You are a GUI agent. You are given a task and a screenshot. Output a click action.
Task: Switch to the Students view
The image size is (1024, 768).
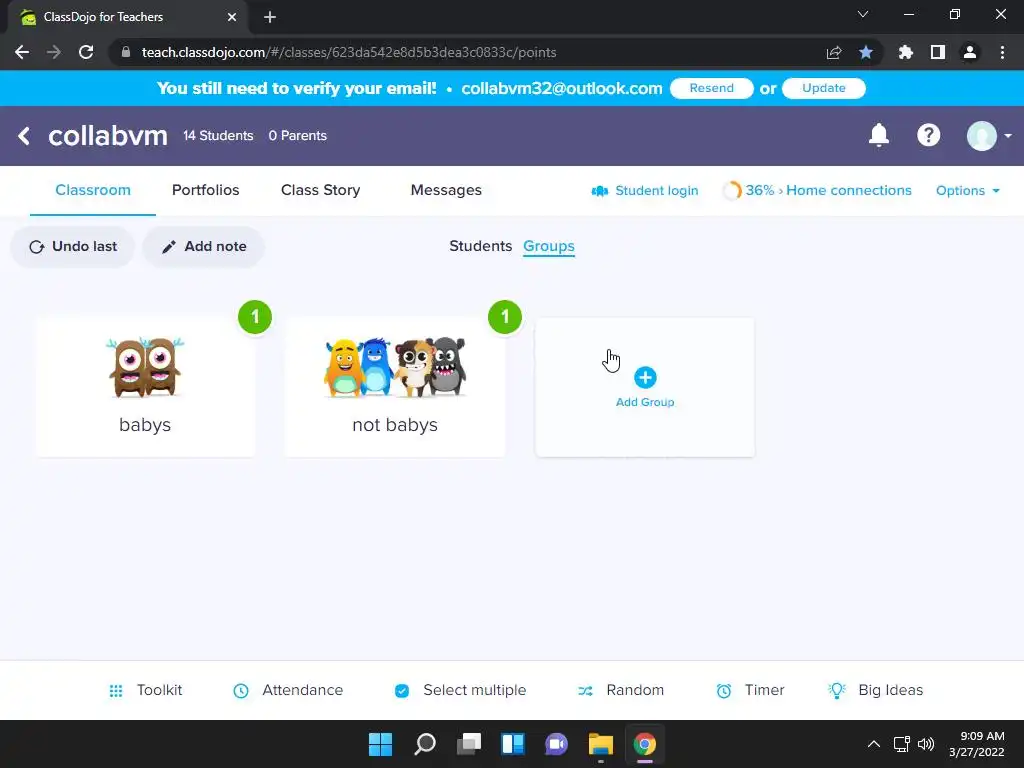click(x=481, y=246)
